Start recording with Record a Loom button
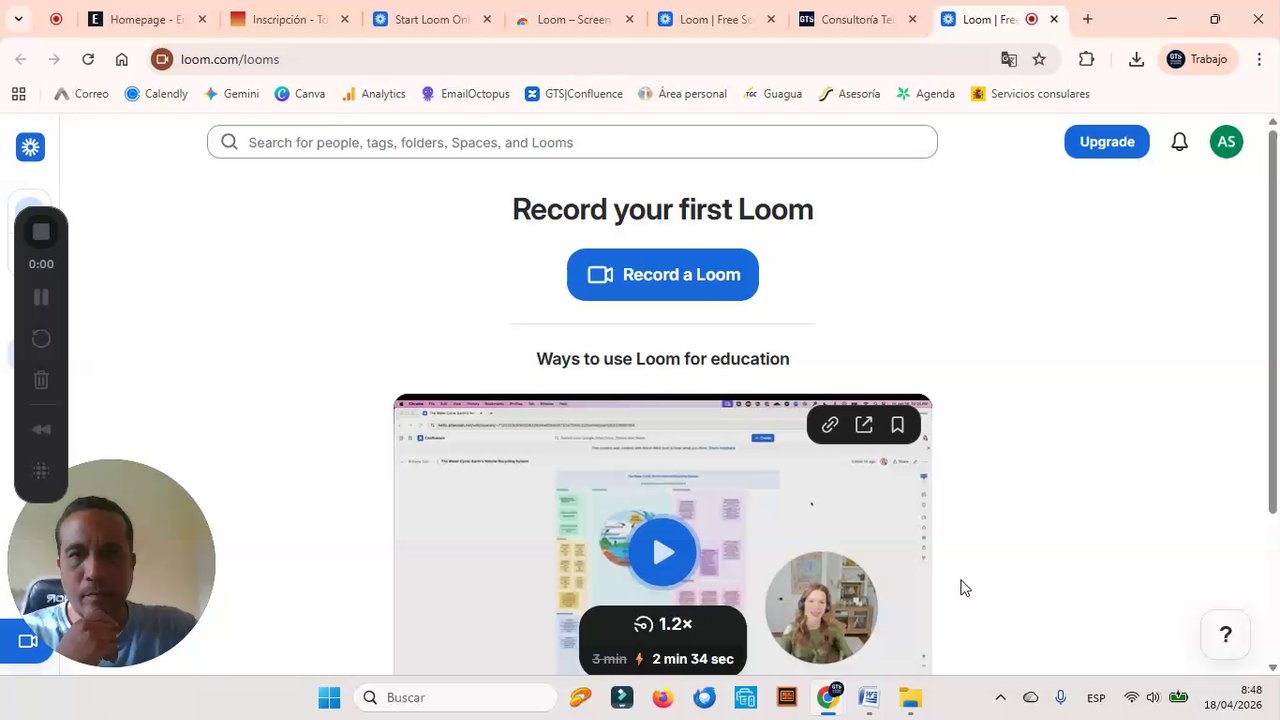Viewport: 1280px width, 720px height. tap(663, 275)
